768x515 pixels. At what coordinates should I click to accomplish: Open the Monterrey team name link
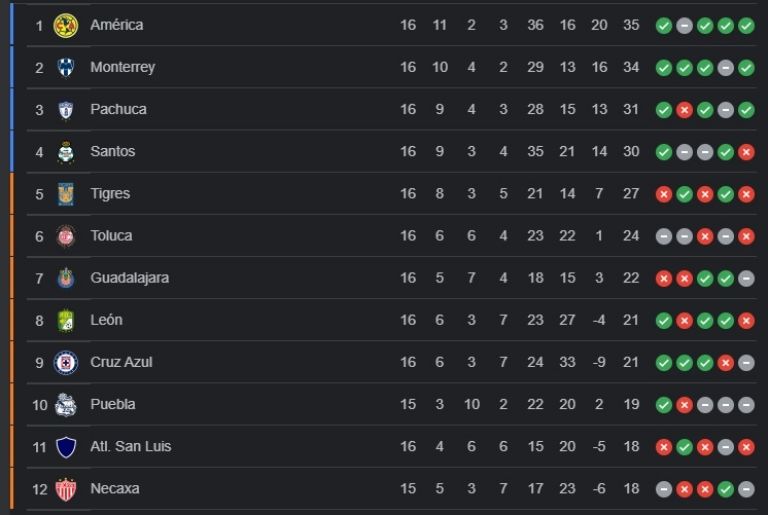(122, 68)
